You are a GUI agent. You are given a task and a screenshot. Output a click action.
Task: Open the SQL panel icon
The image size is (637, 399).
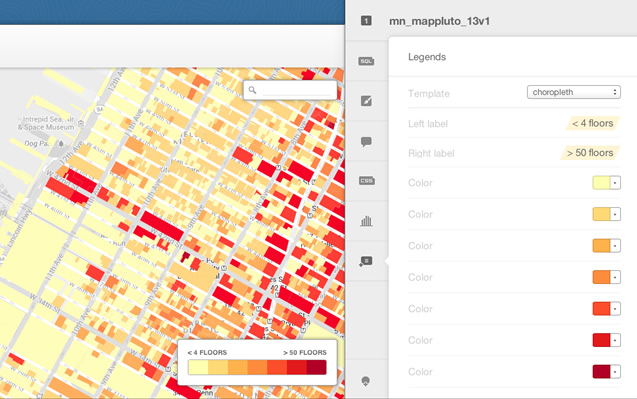point(366,61)
